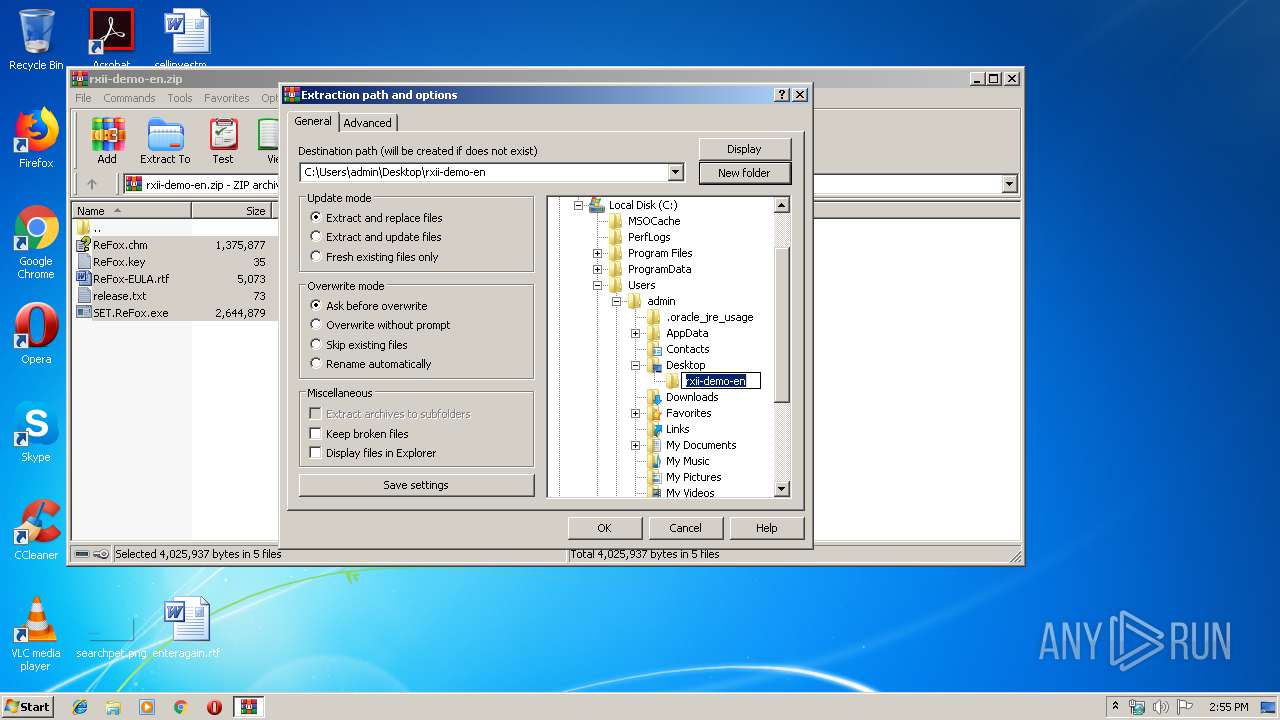Open destination path dropdown arrow

point(676,172)
